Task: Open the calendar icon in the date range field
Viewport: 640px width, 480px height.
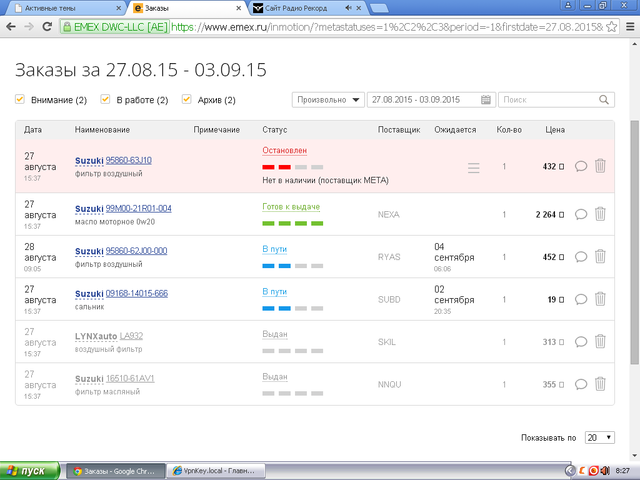Action: (x=486, y=100)
